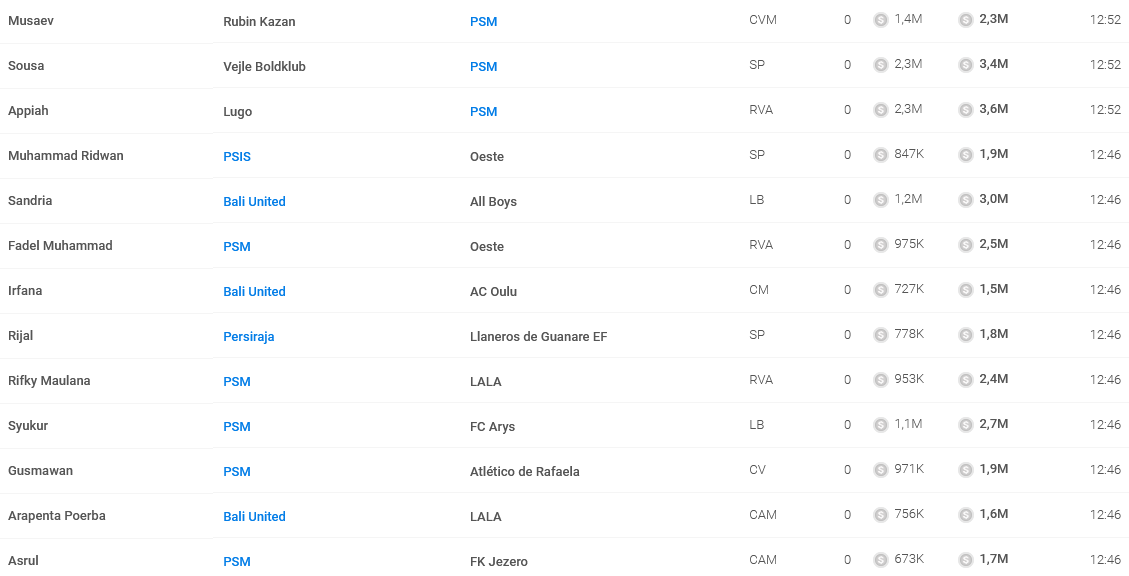This screenshot has width=1129, height=576.
Task: Click the coin icon beside 847K for Muhammad Ridwan
Action: coord(880,155)
